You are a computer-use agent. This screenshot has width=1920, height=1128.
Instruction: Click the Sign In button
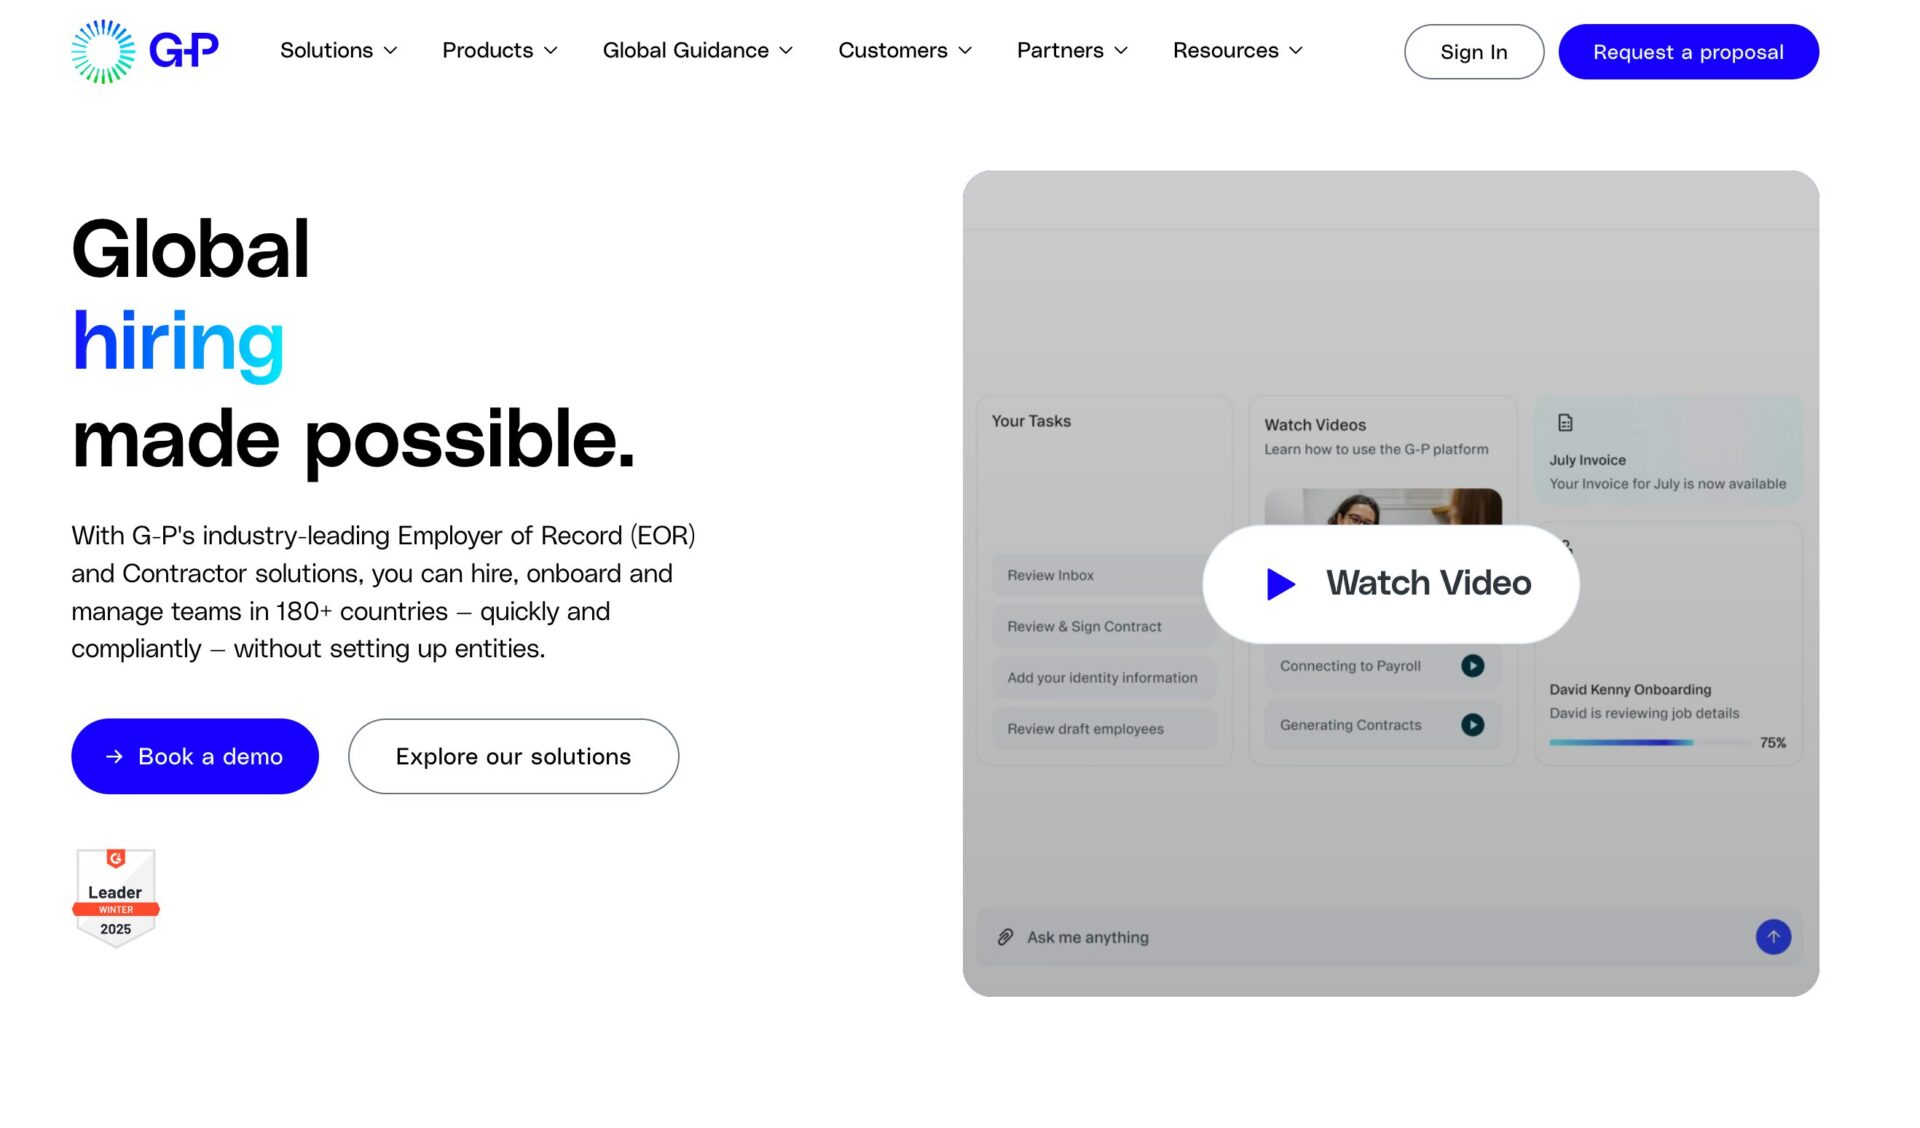coord(1473,52)
